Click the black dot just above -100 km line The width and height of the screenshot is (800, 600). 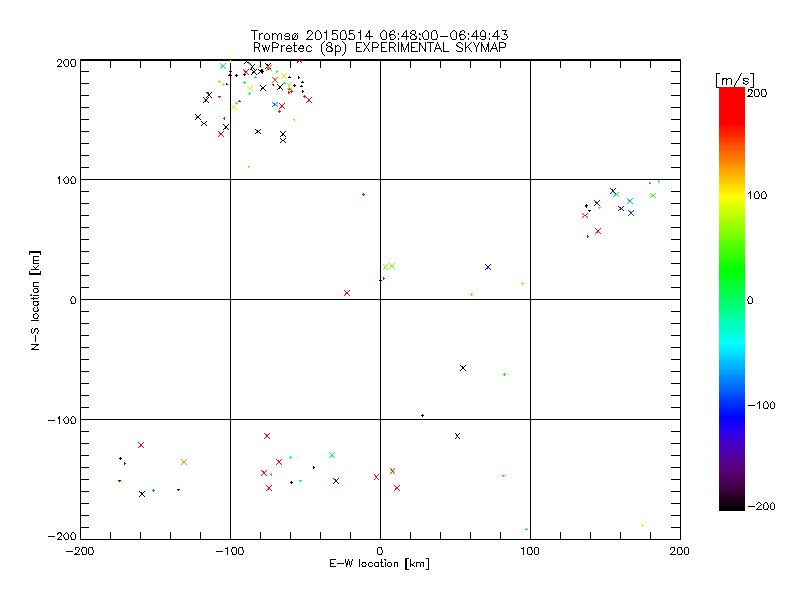tap(422, 415)
